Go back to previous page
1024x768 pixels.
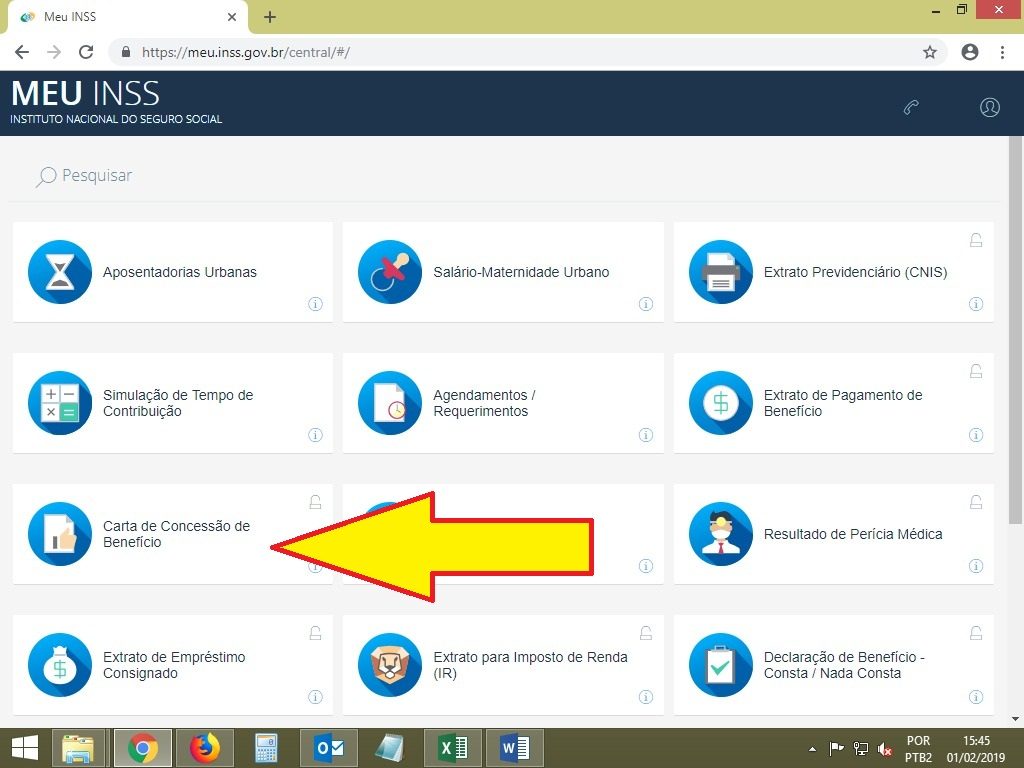pyautogui.click(x=22, y=52)
